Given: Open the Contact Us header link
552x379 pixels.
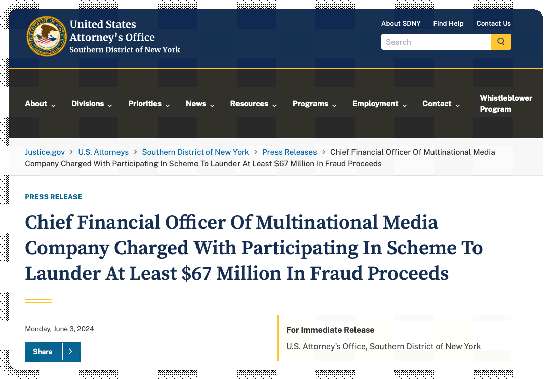Looking at the screenshot, I should point(493,24).
